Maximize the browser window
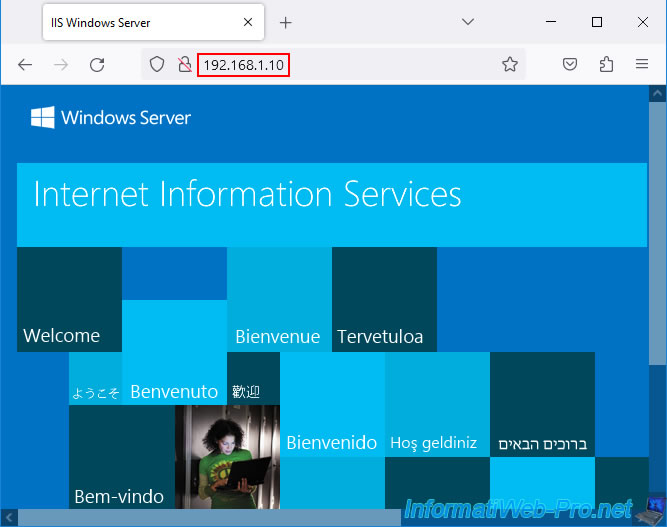667x527 pixels. point(597,22)
